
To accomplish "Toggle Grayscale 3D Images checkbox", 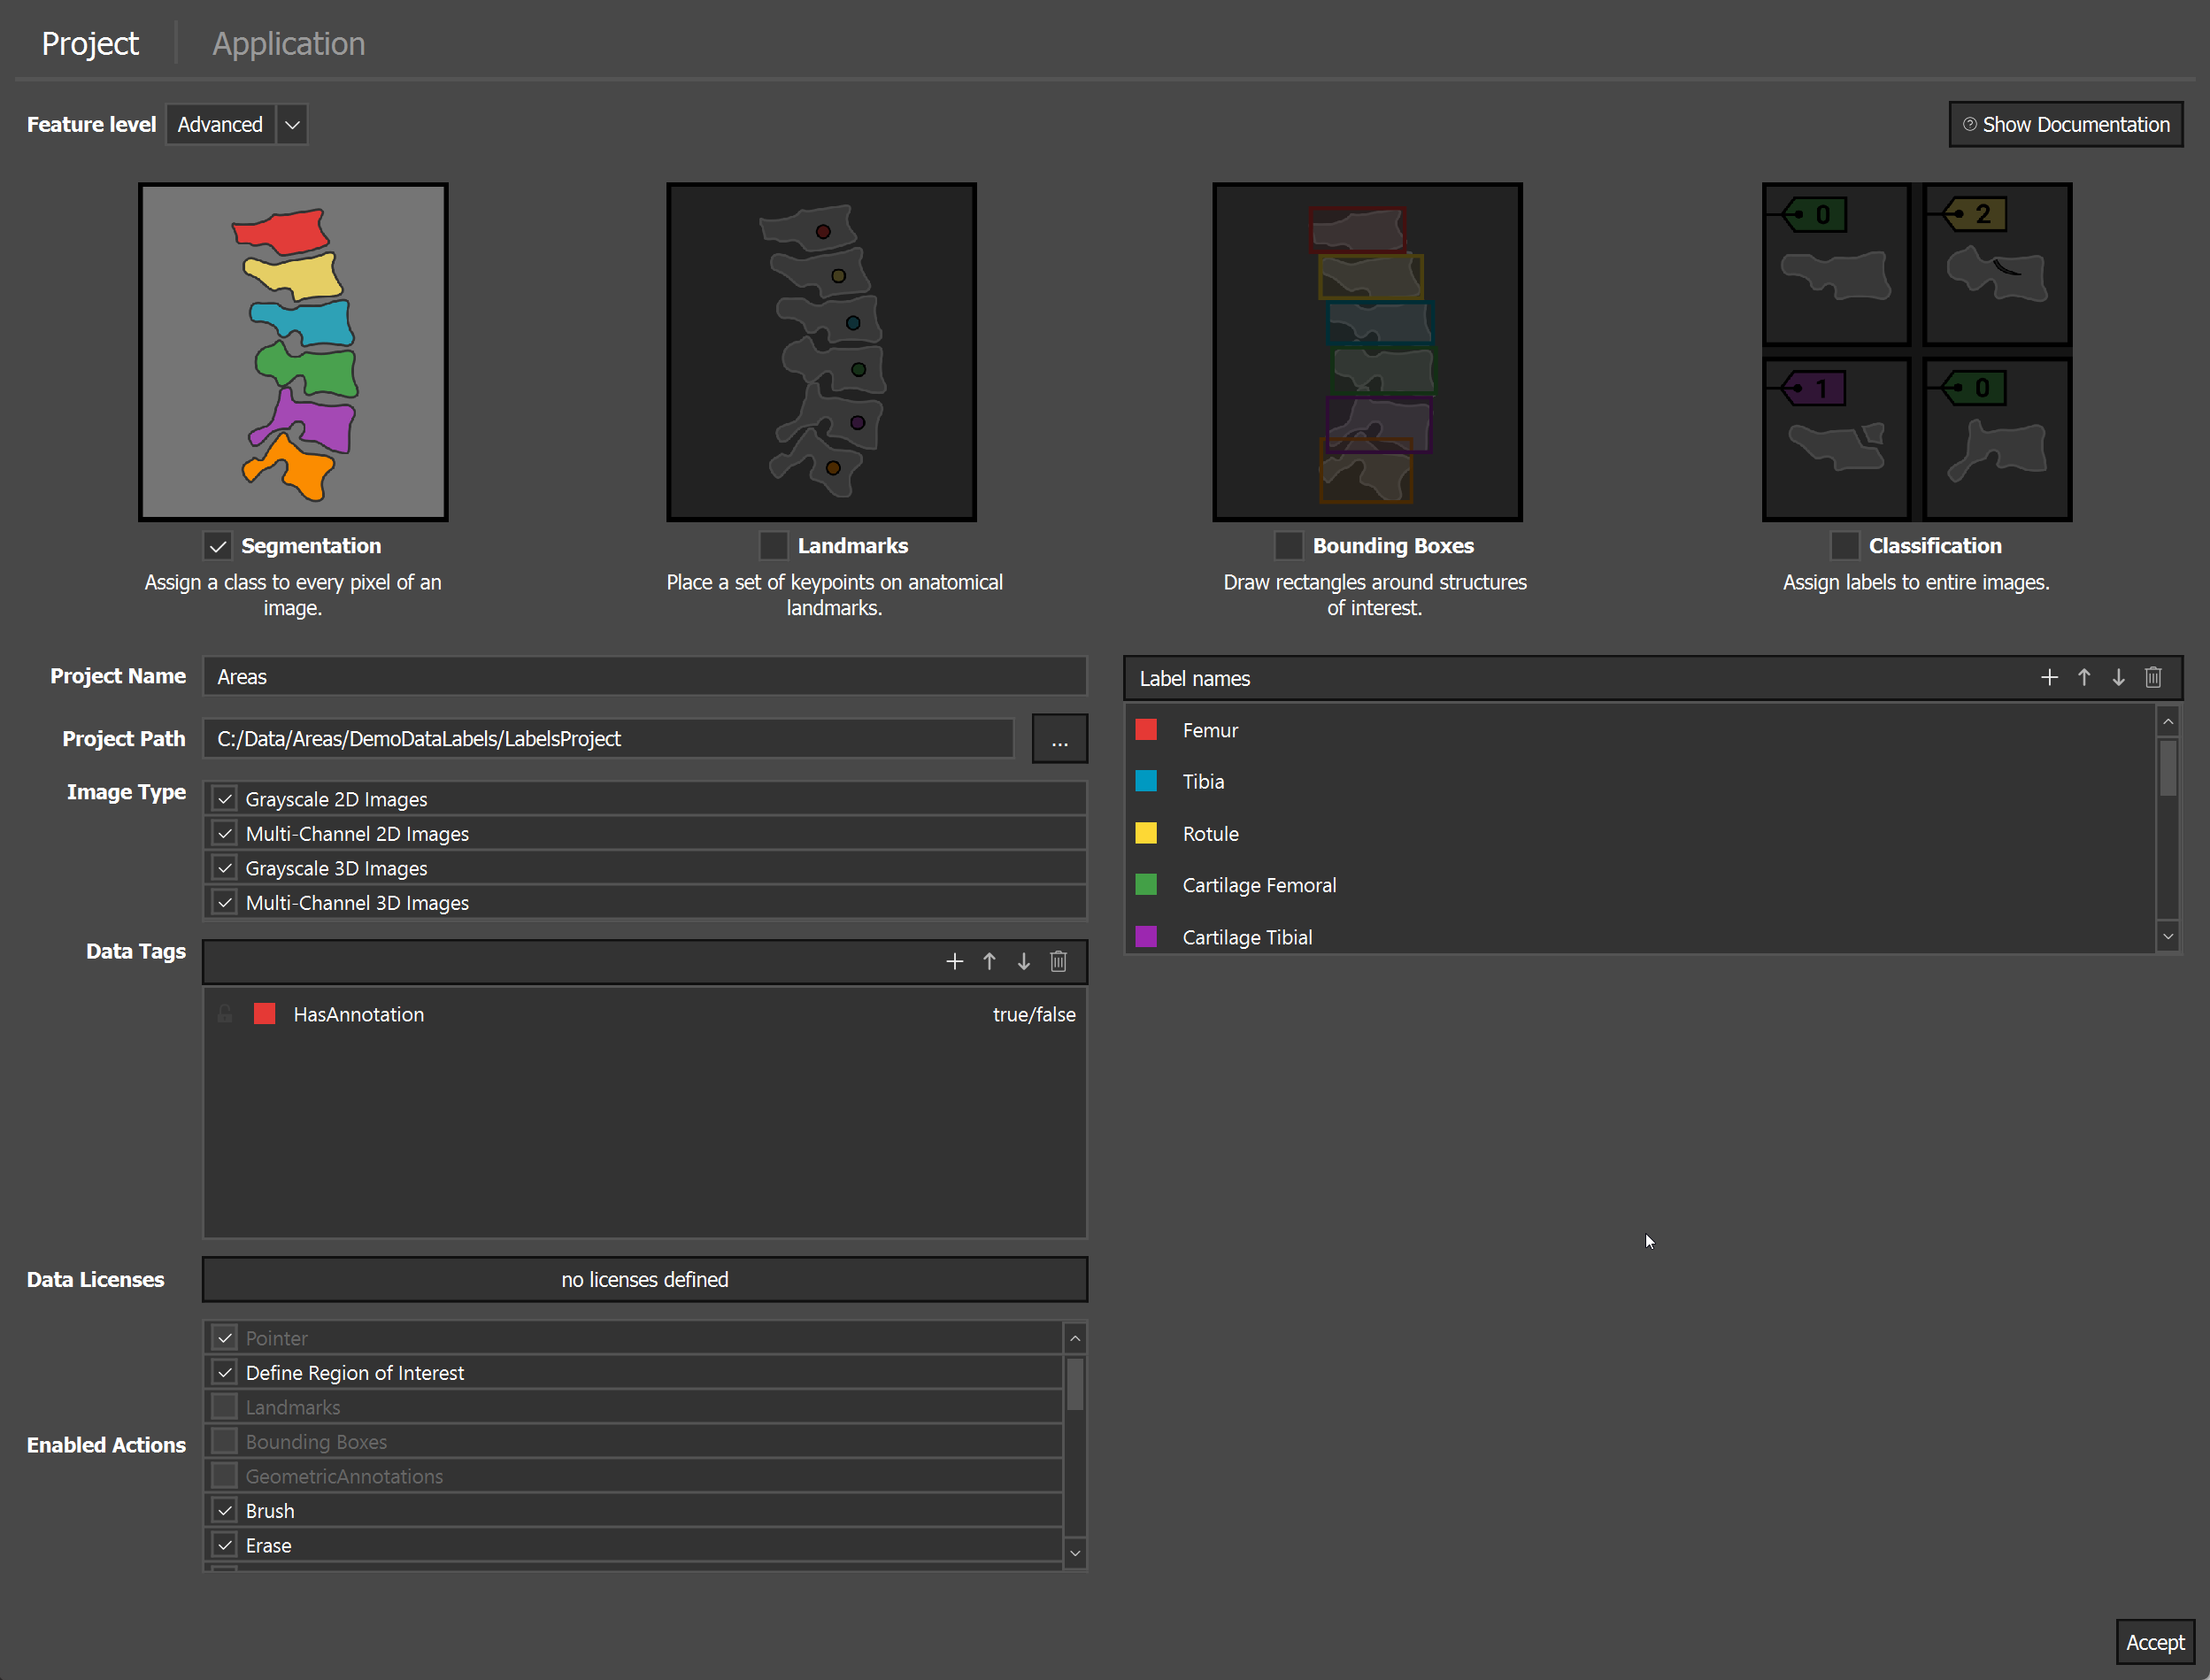I will (x=225, y=868).
